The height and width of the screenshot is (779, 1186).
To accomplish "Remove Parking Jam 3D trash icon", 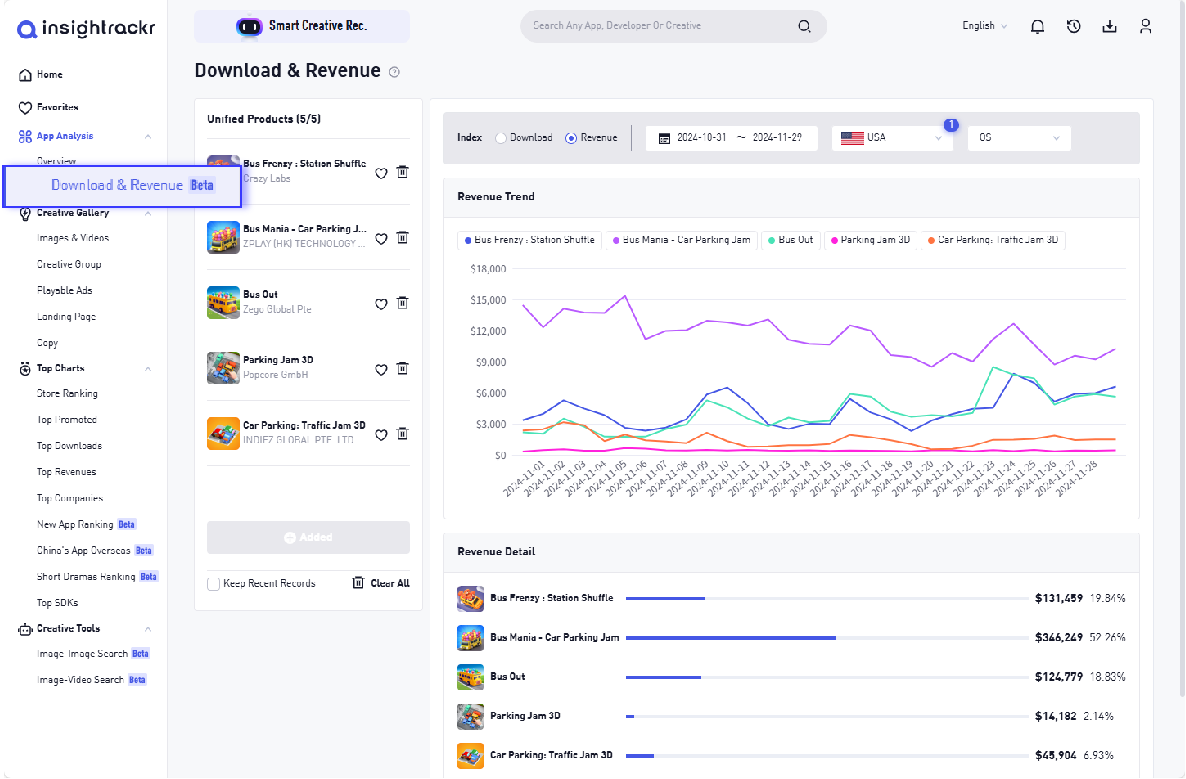I will (402, 369).
